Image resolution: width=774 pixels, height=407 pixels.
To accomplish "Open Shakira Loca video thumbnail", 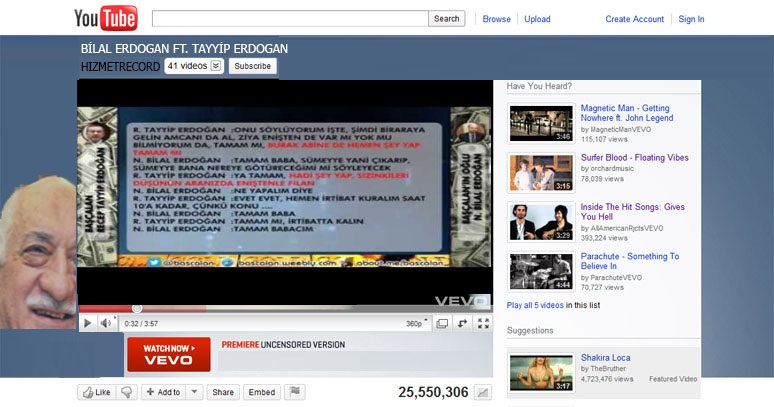I will coord(541,373).
